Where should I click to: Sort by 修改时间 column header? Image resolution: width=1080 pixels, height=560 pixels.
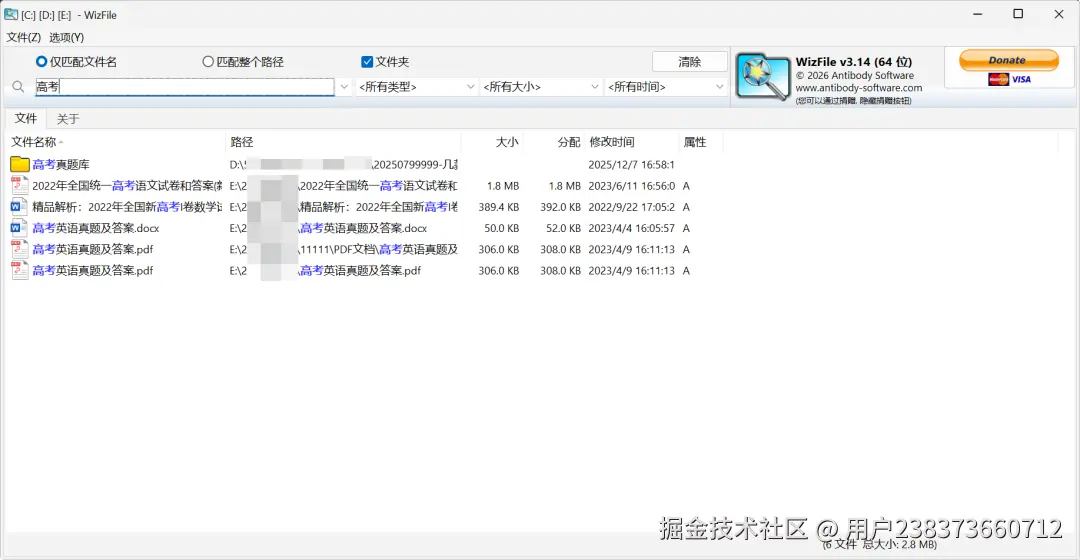pos(632,142)
